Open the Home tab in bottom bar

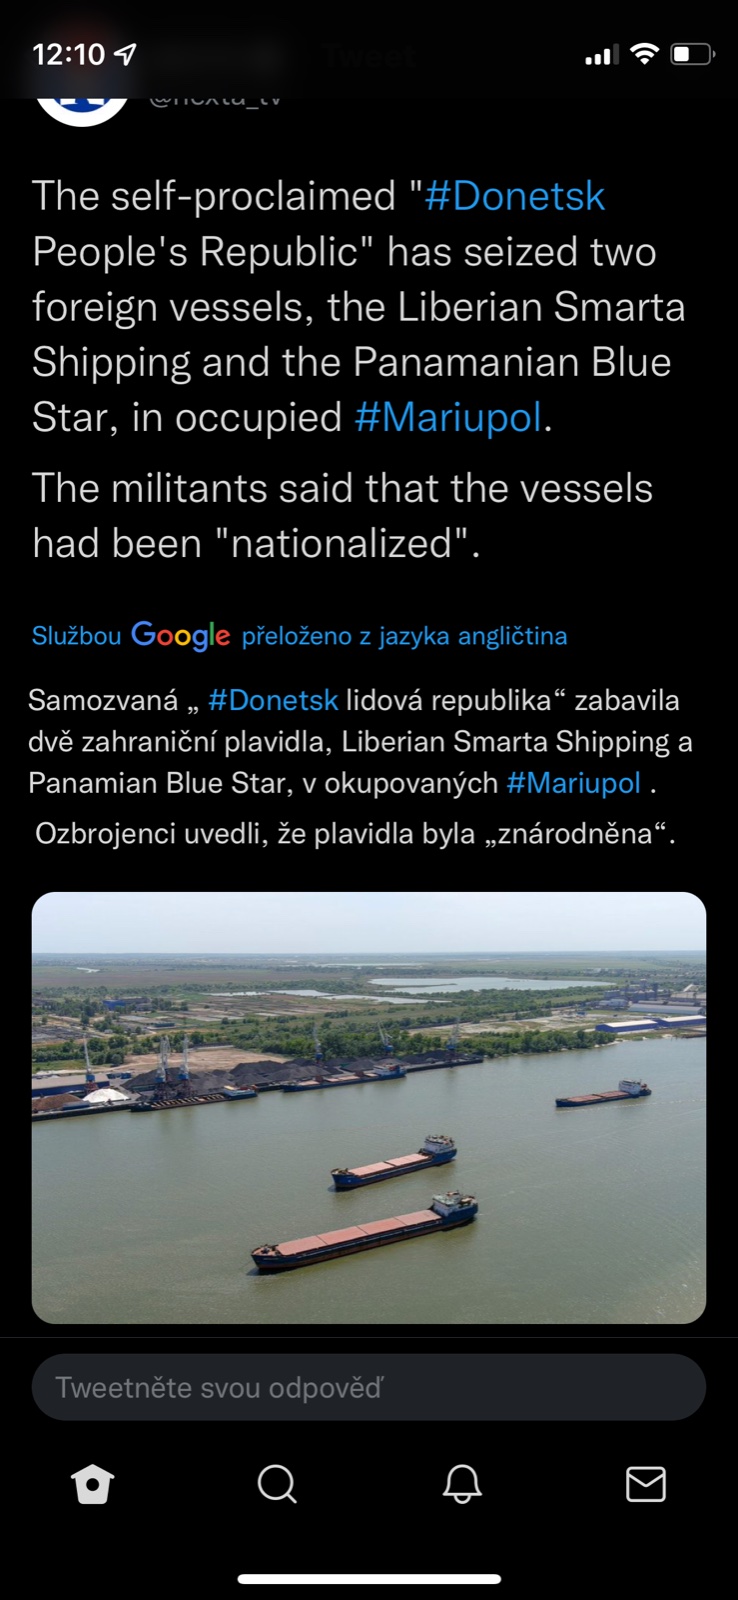(93, 1484)
